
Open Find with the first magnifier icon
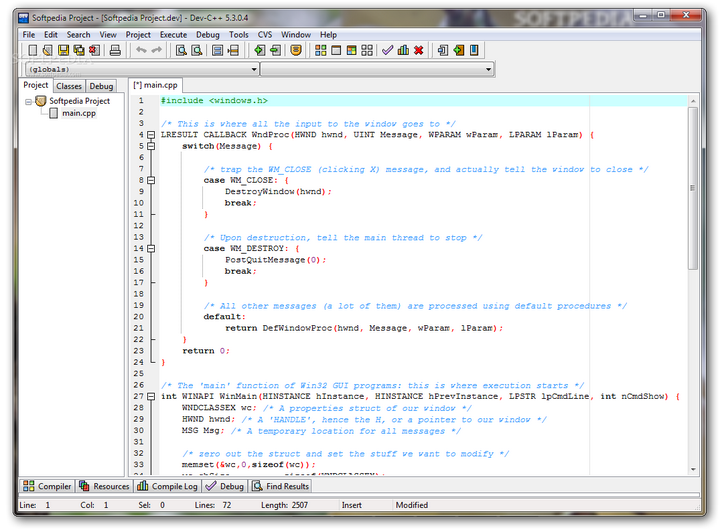pyautogui.click(x=181, y=50)
